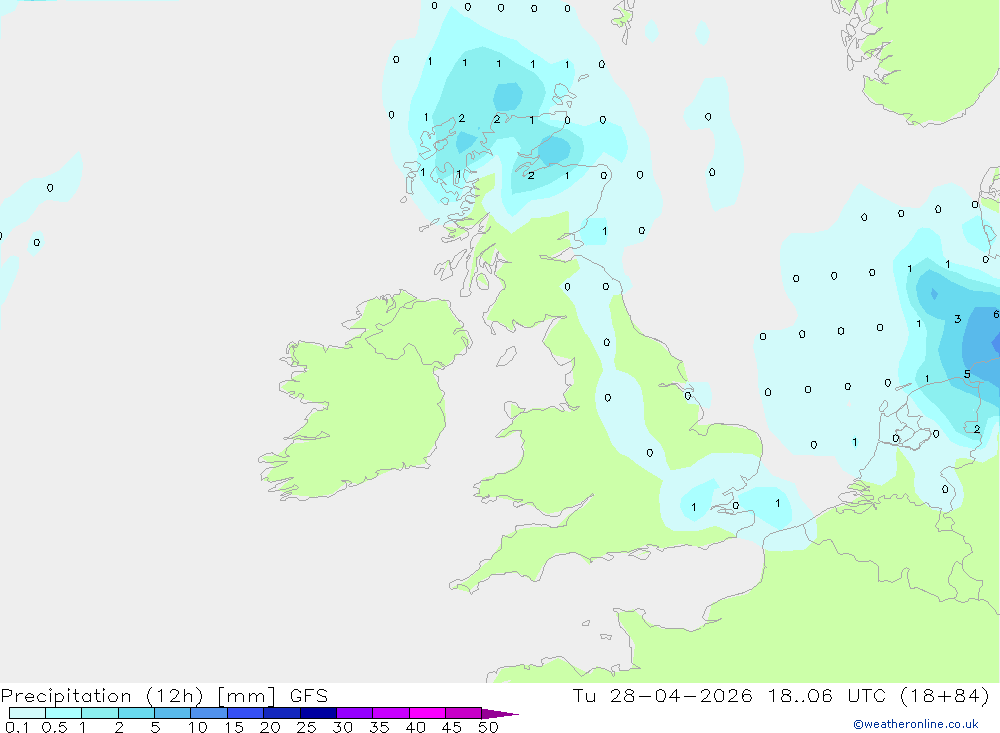
Task: Click the '3' precipitation value on map
Action: pyautogui.click(x=957, y=319)
